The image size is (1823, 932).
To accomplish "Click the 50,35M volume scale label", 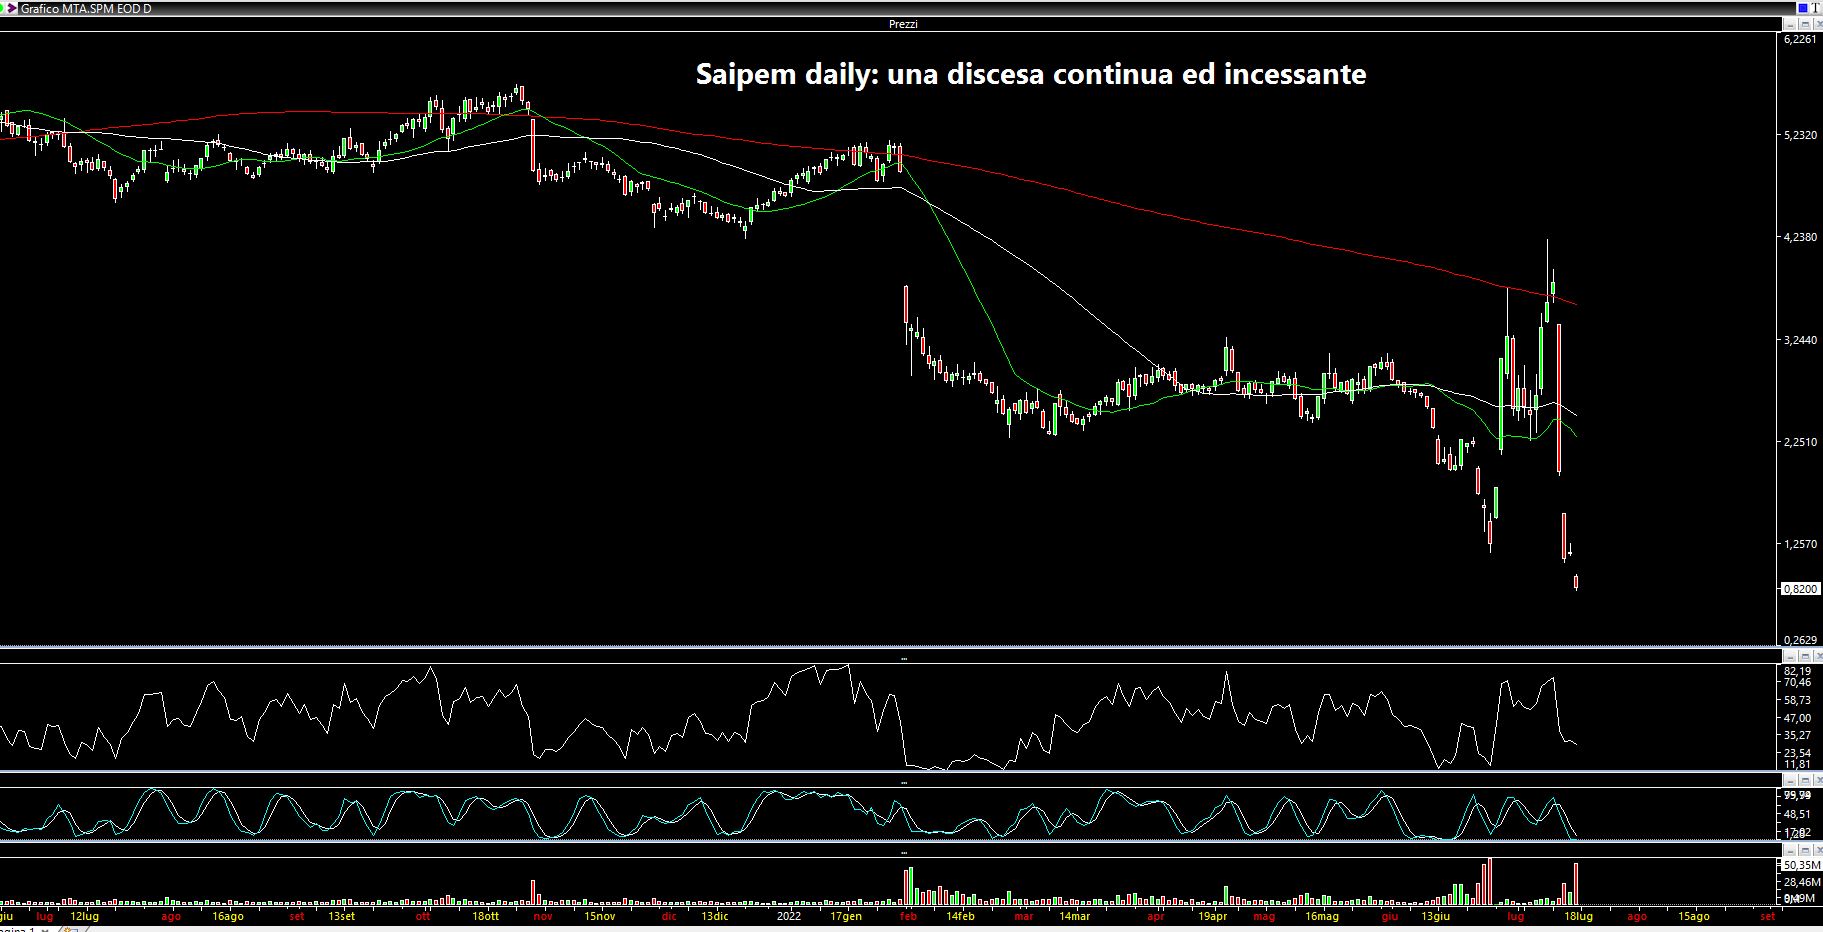I will [x=1801, y=864].
